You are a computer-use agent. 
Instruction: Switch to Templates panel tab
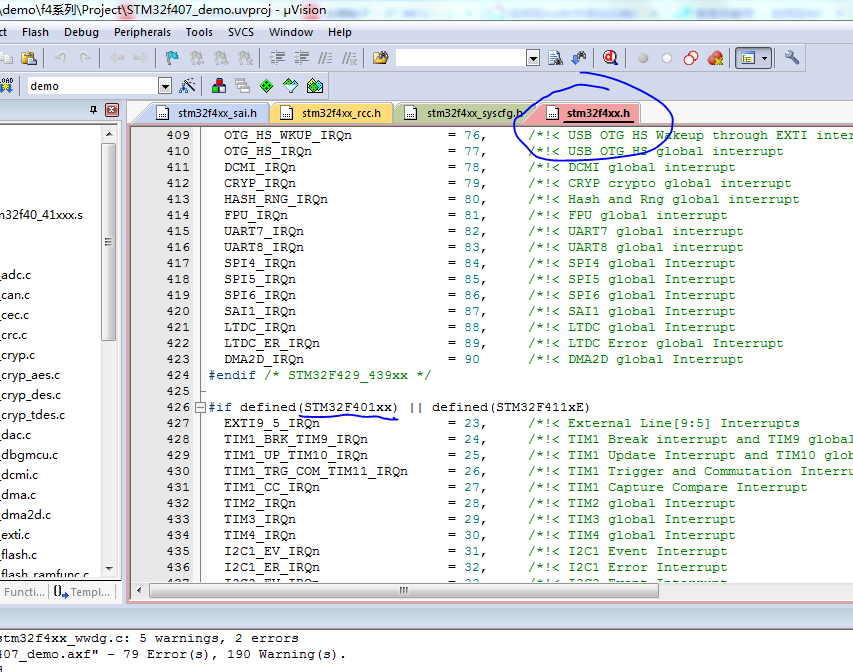click(x=82, y=591)
